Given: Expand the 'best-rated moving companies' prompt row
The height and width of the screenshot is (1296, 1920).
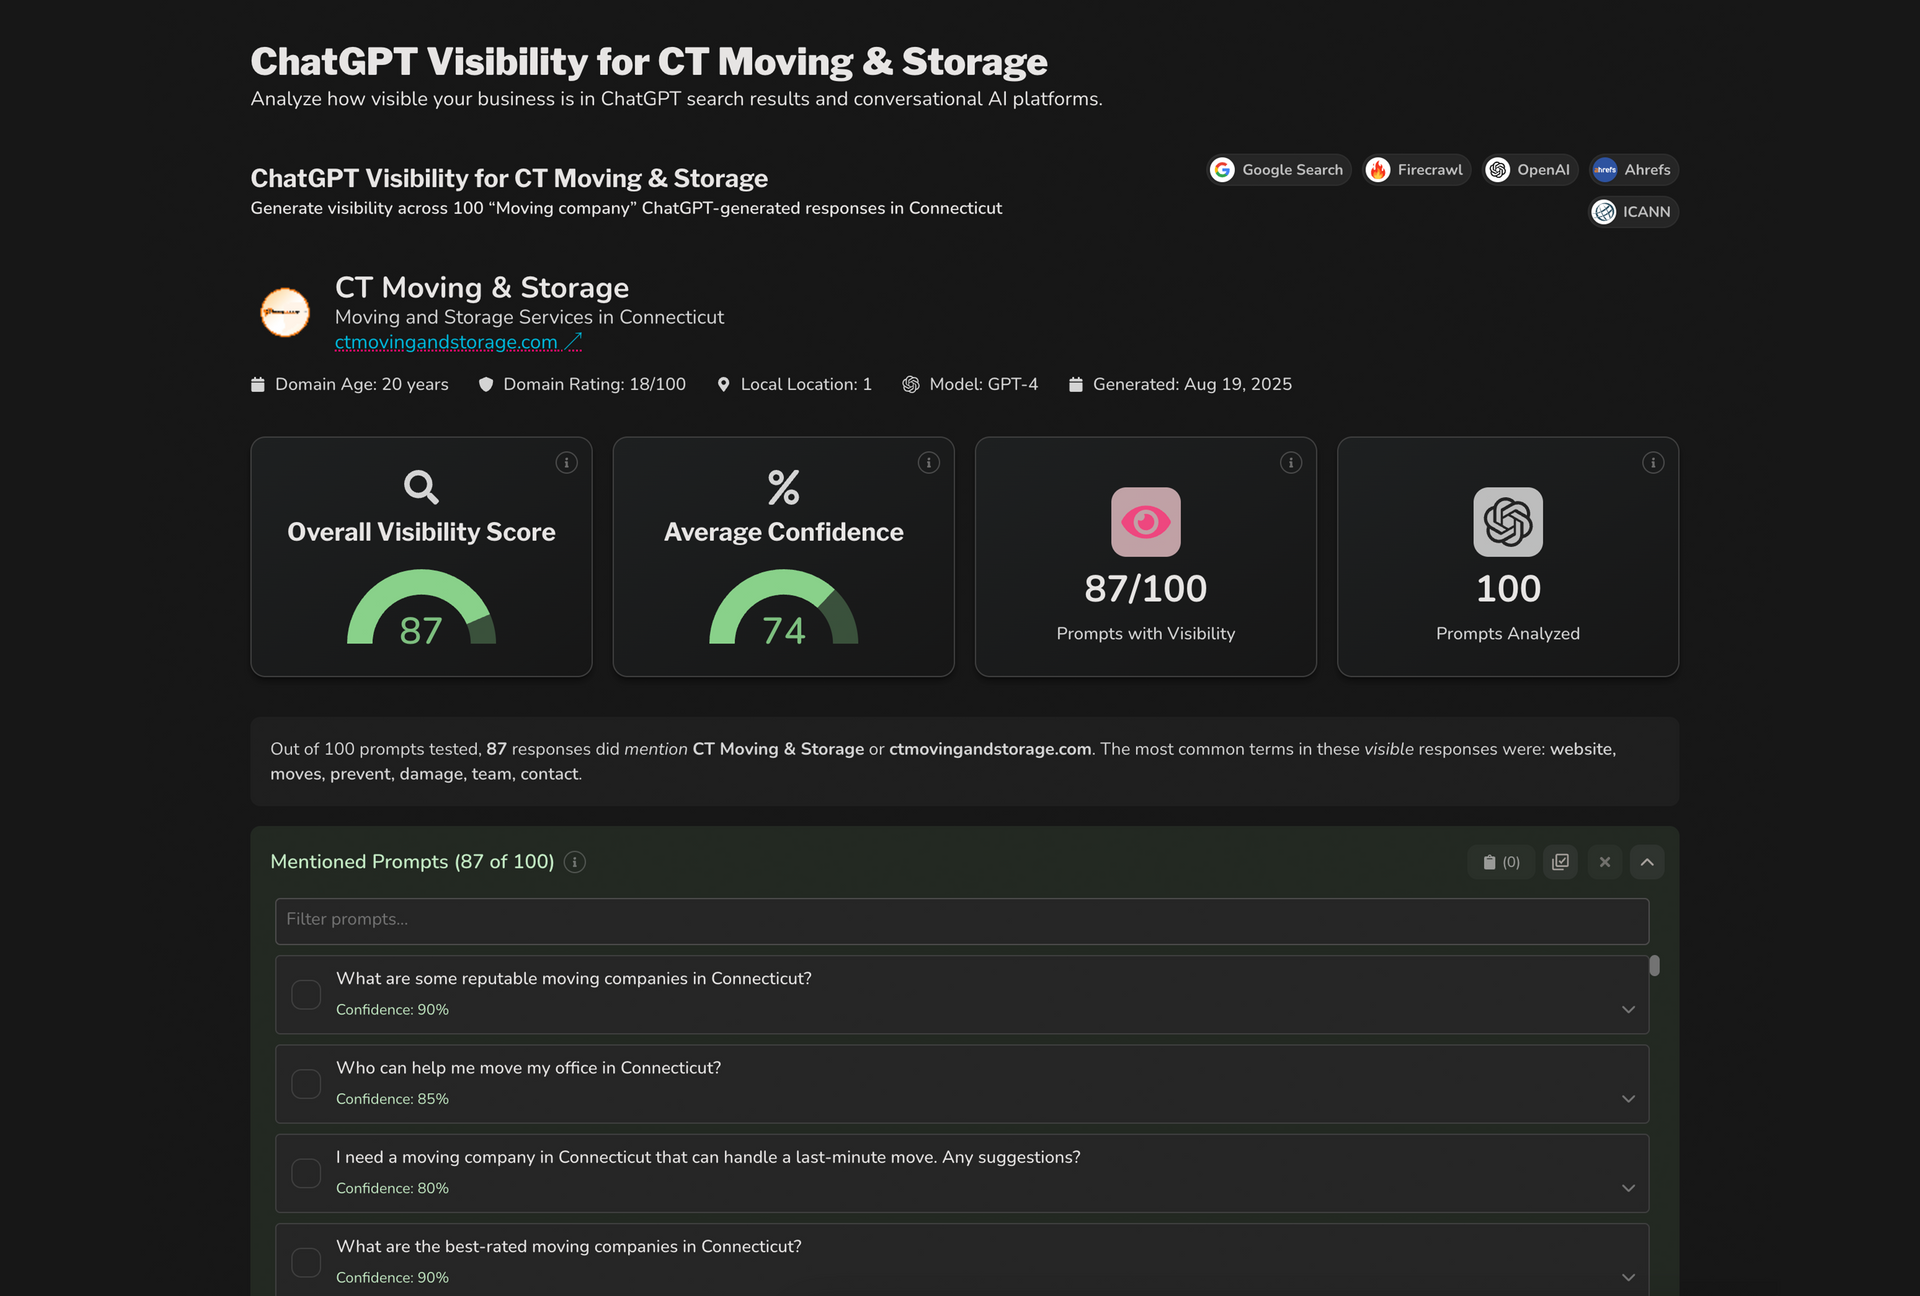Looking at the screenshot, I should 1628,1277.
